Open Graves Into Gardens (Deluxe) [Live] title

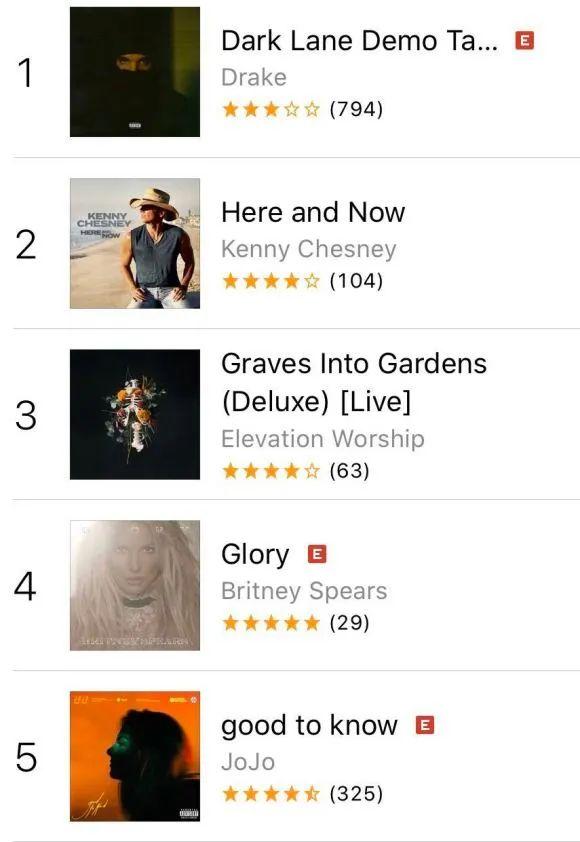354,382
